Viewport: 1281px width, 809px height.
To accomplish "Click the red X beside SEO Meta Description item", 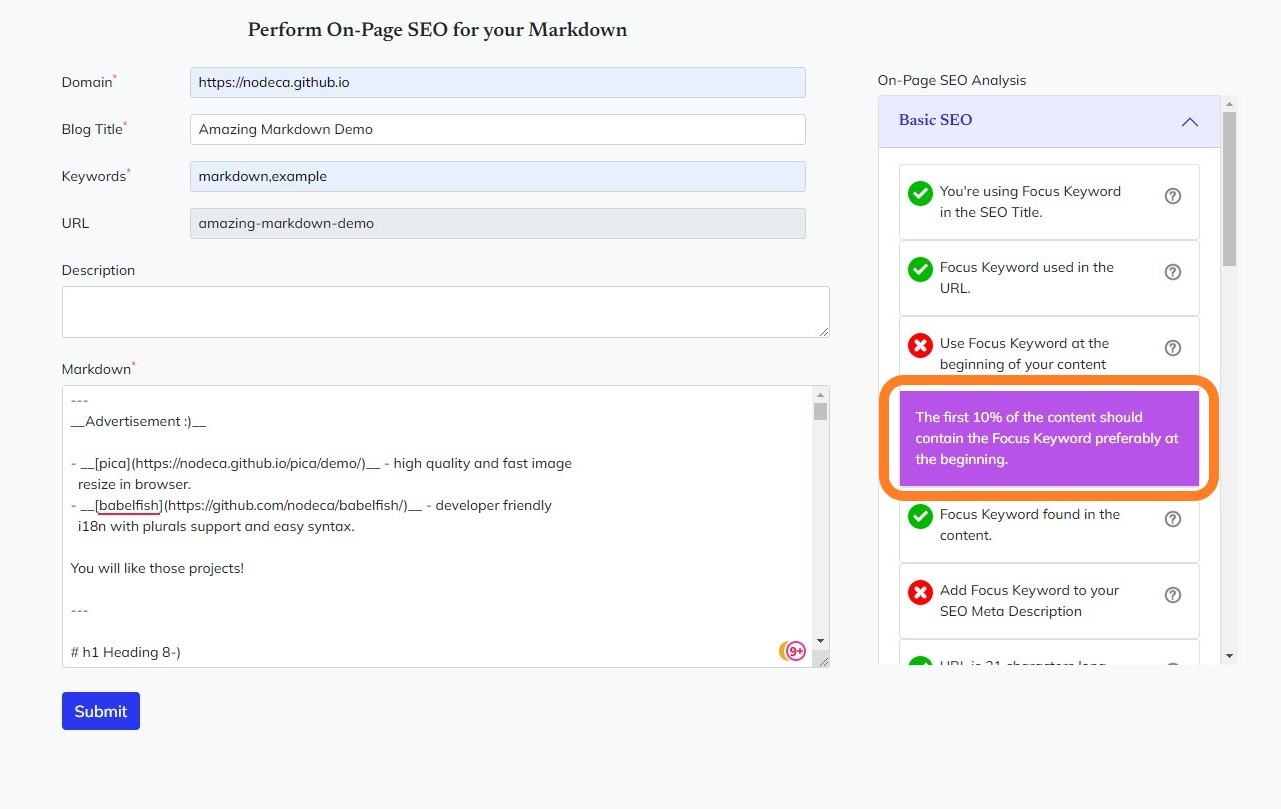I will pyautogui.click(x=920, y=592).
